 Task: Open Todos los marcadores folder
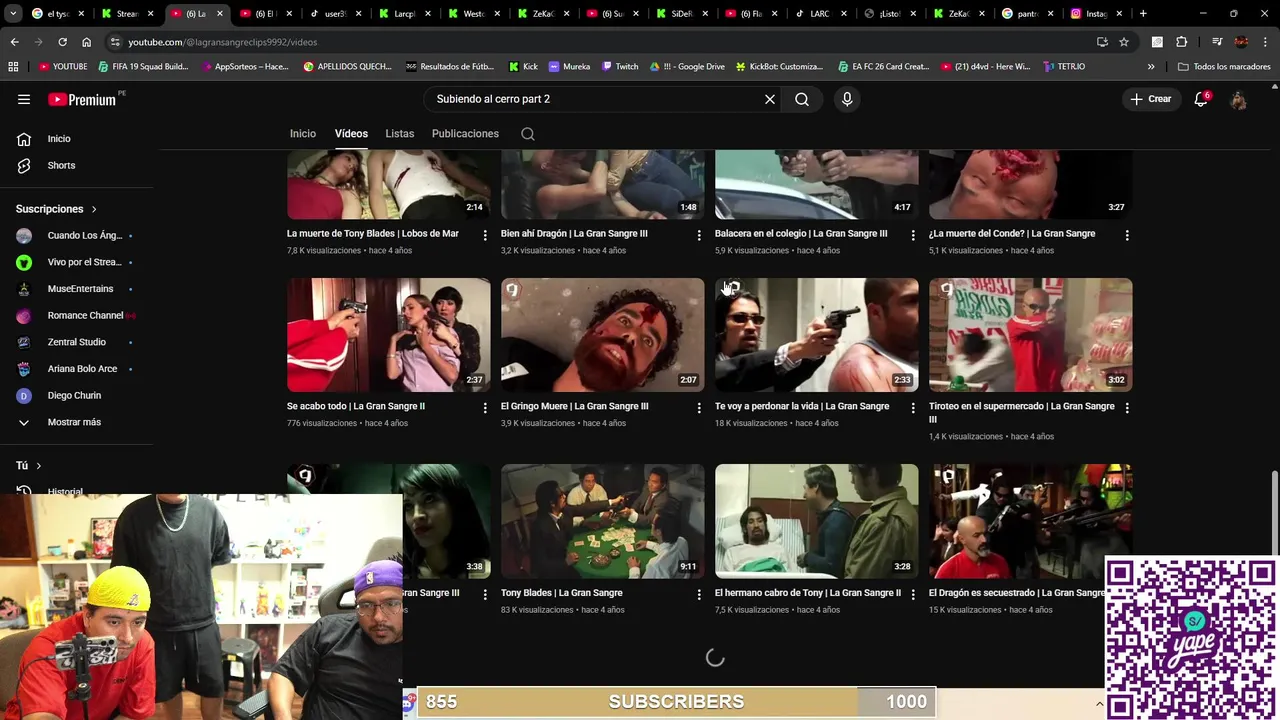1224,67
